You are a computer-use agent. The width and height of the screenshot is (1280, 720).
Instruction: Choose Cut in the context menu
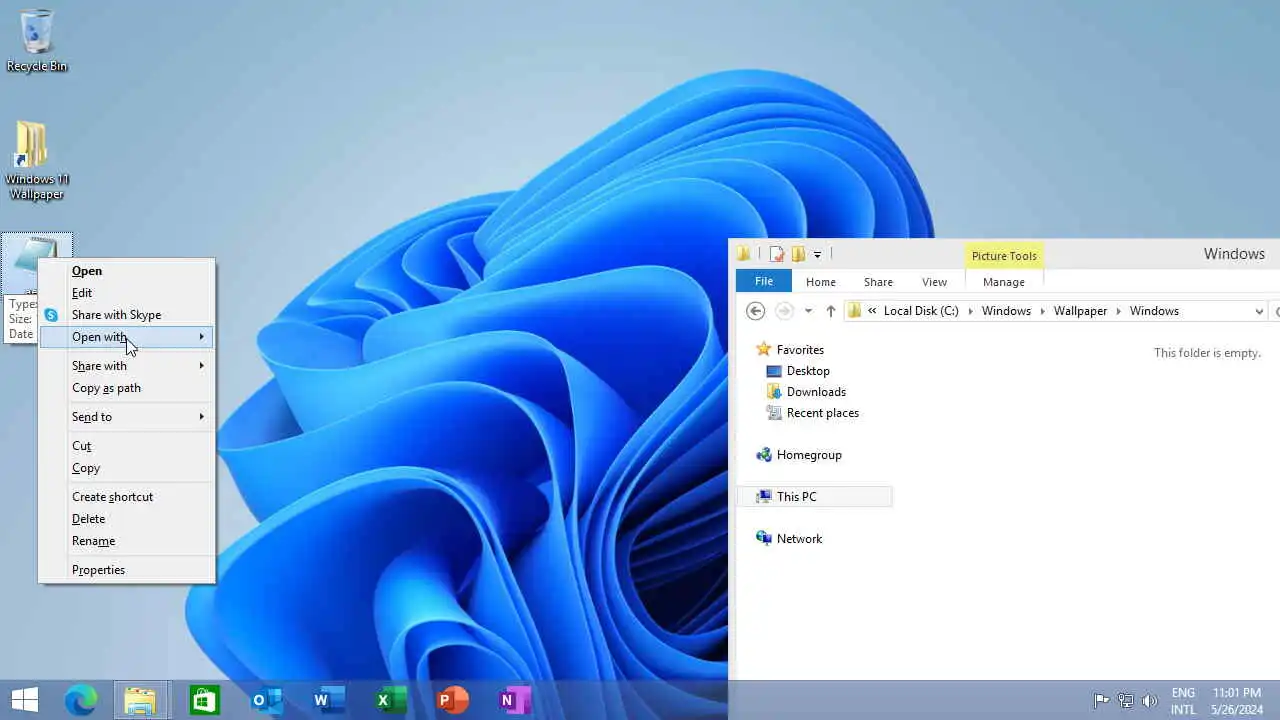(126, 446)
